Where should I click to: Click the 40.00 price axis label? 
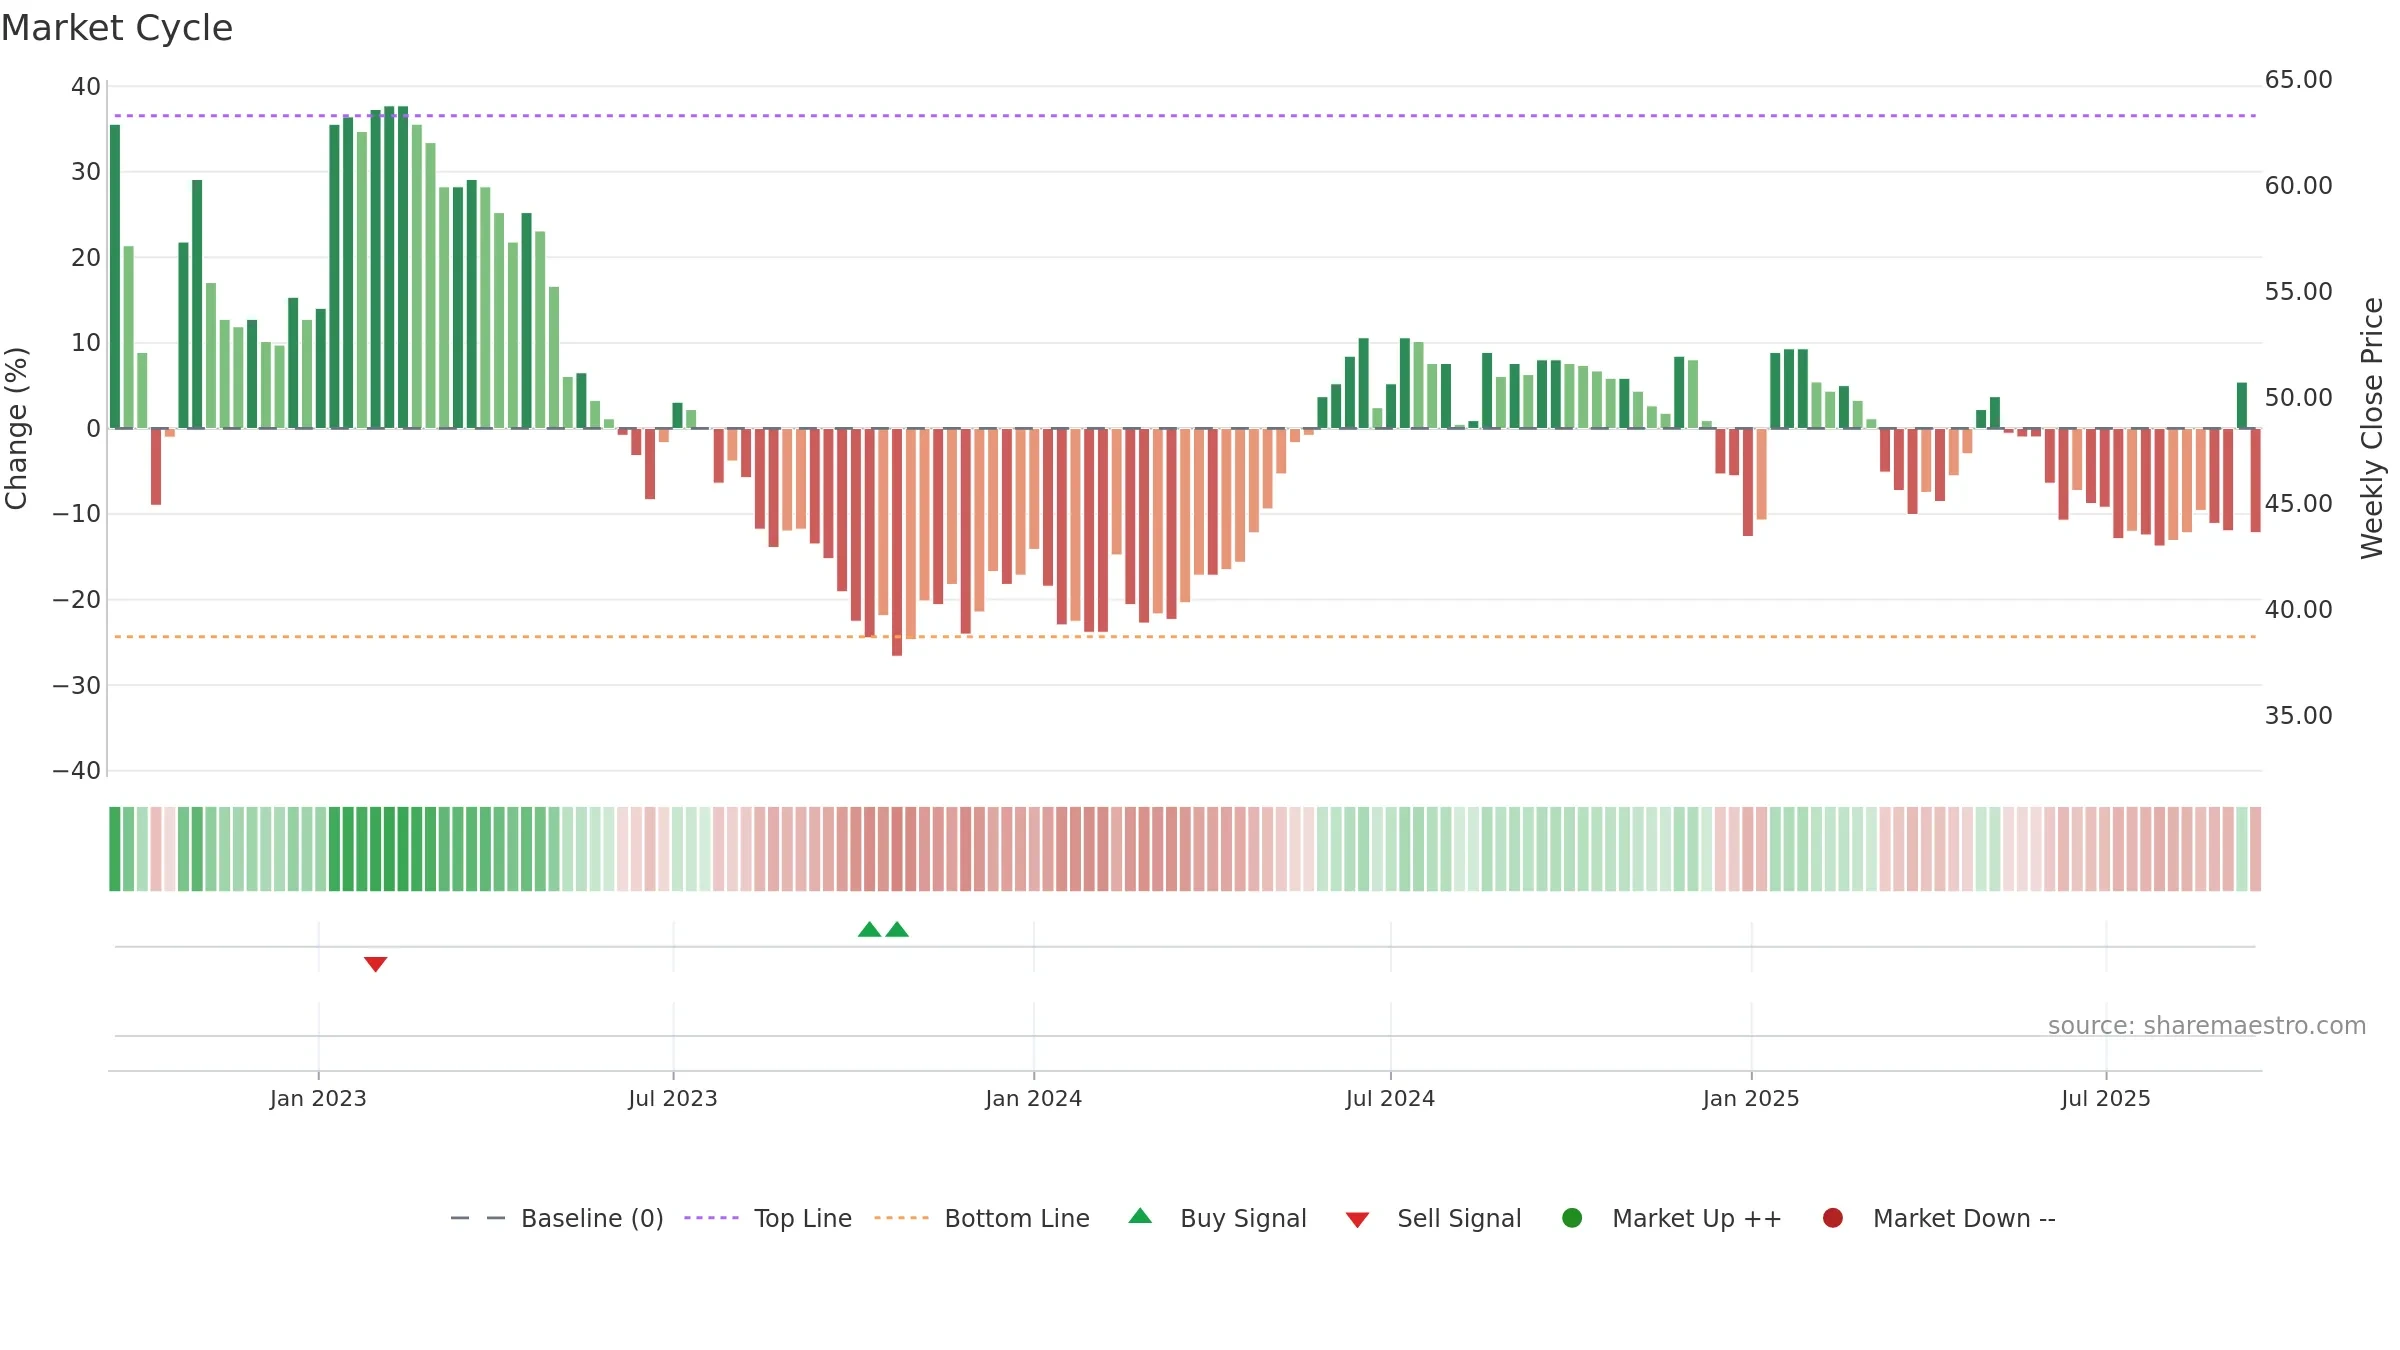tap(2298, 610)
